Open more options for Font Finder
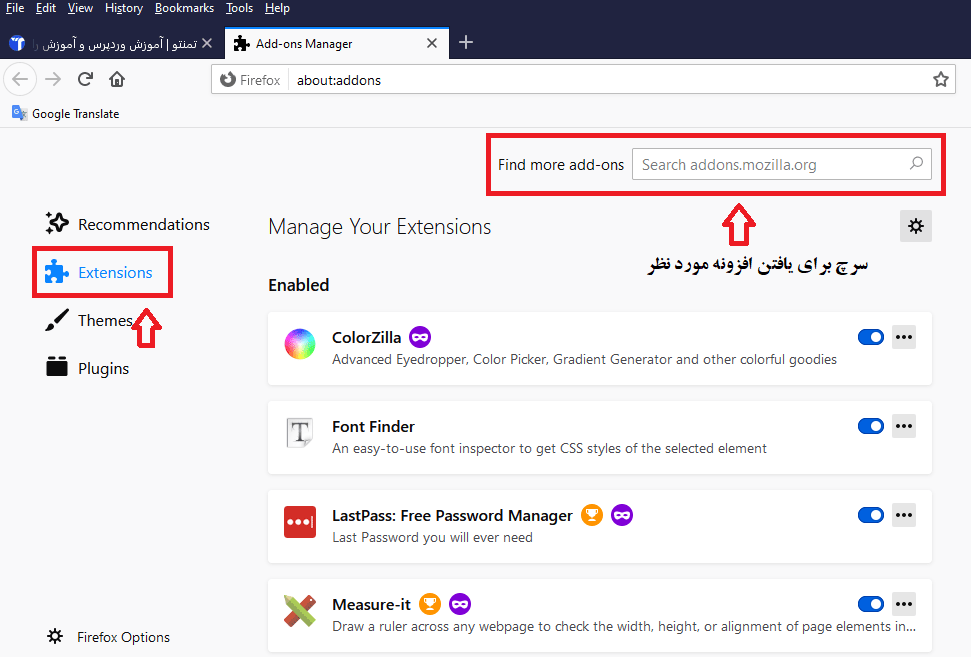971x657 pixels. click(x=904, y=426)
